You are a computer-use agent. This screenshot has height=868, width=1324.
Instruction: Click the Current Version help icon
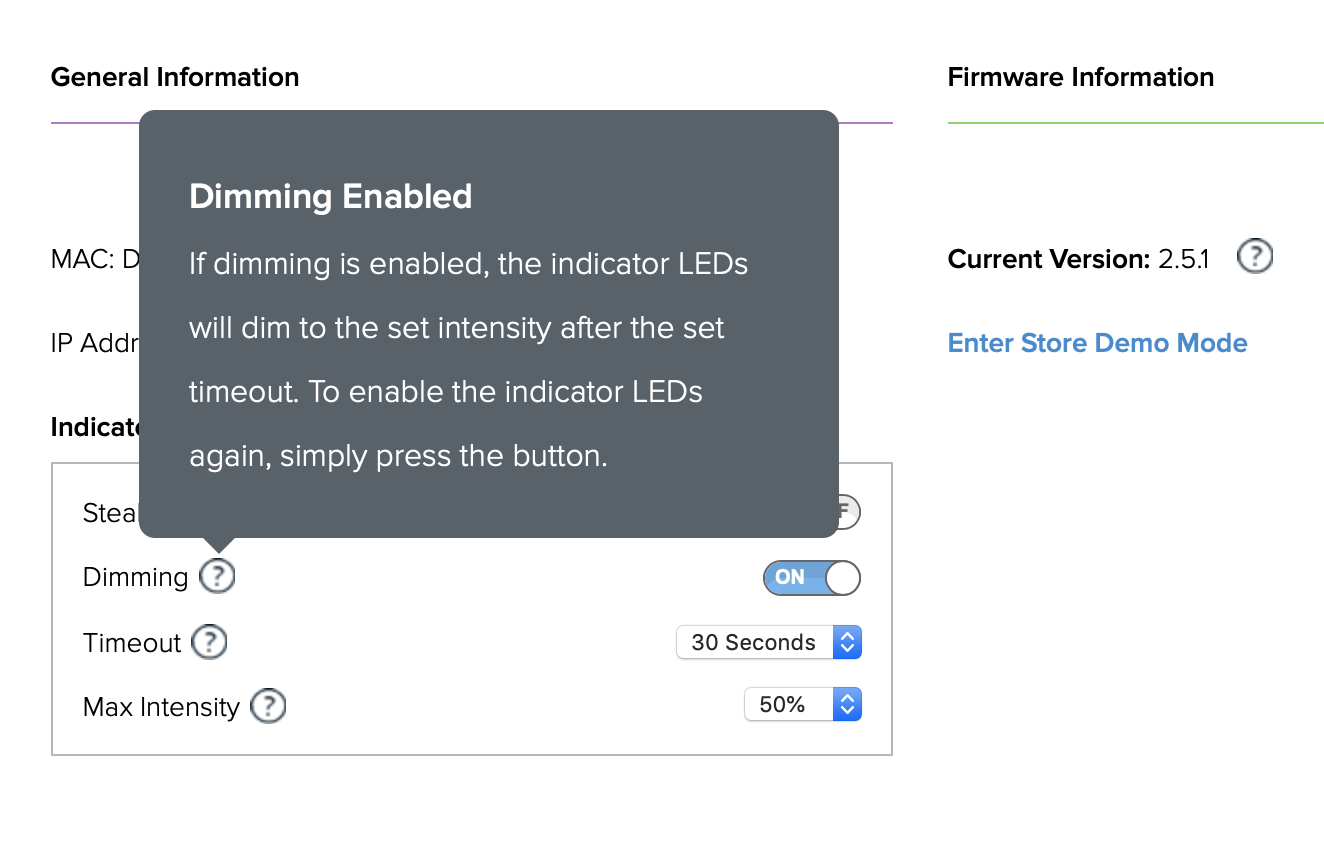tap(1255, 258)
